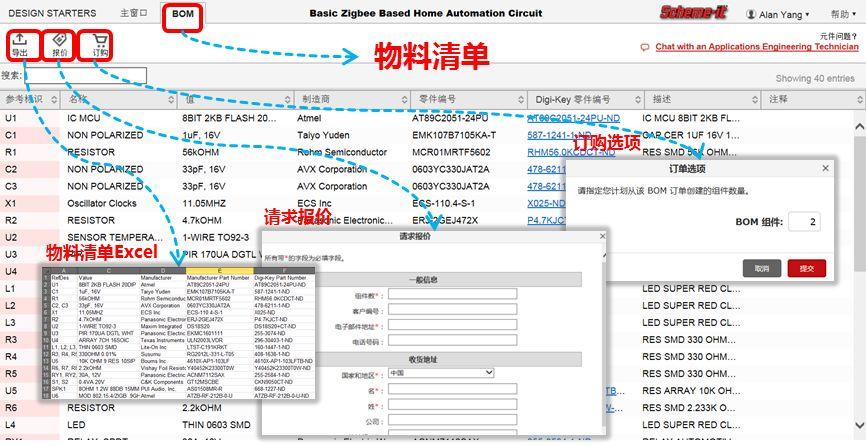Click the BOM 组件 quantity field
This screenshot has width=866, height=446.
[x=804, y=222]
